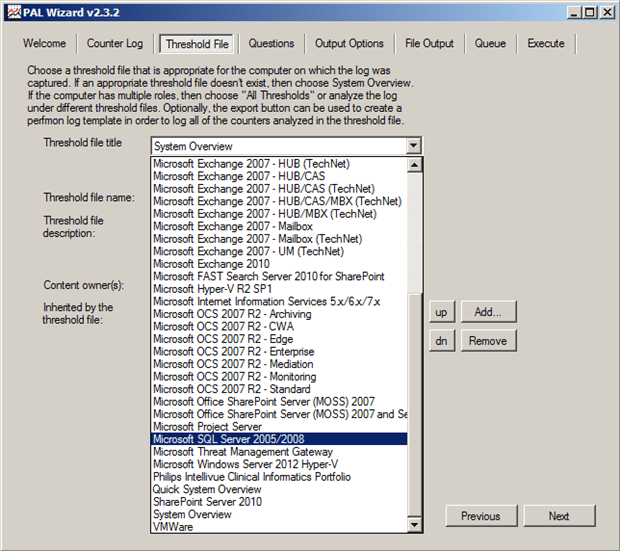Choose Microsoft Exchange 2010
This screenshot has height=551, width=620.
(x=279, y=264)
